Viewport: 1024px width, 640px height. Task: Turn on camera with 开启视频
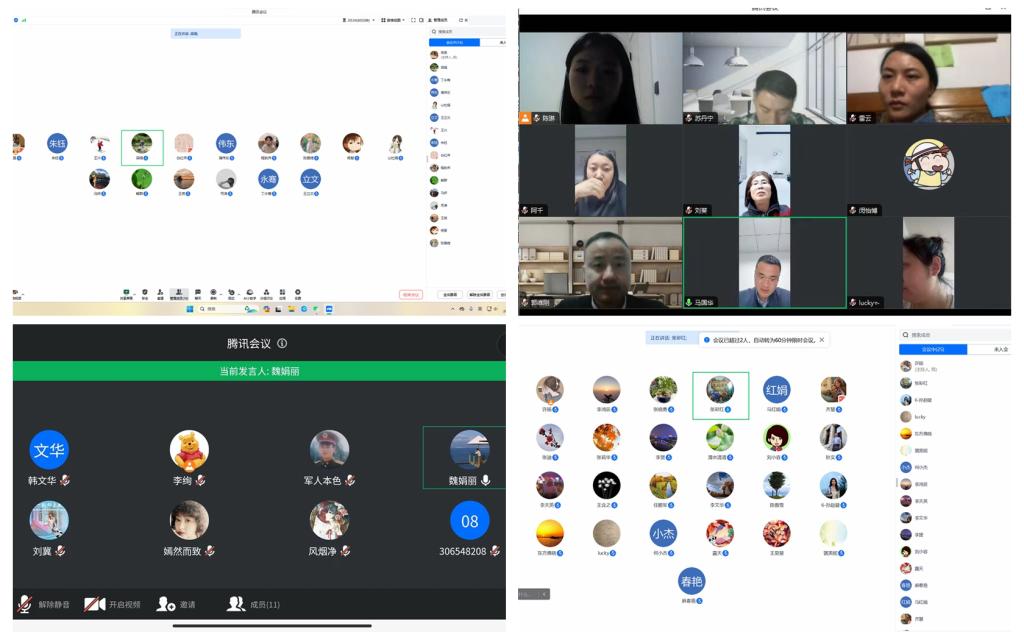(95, 604)
